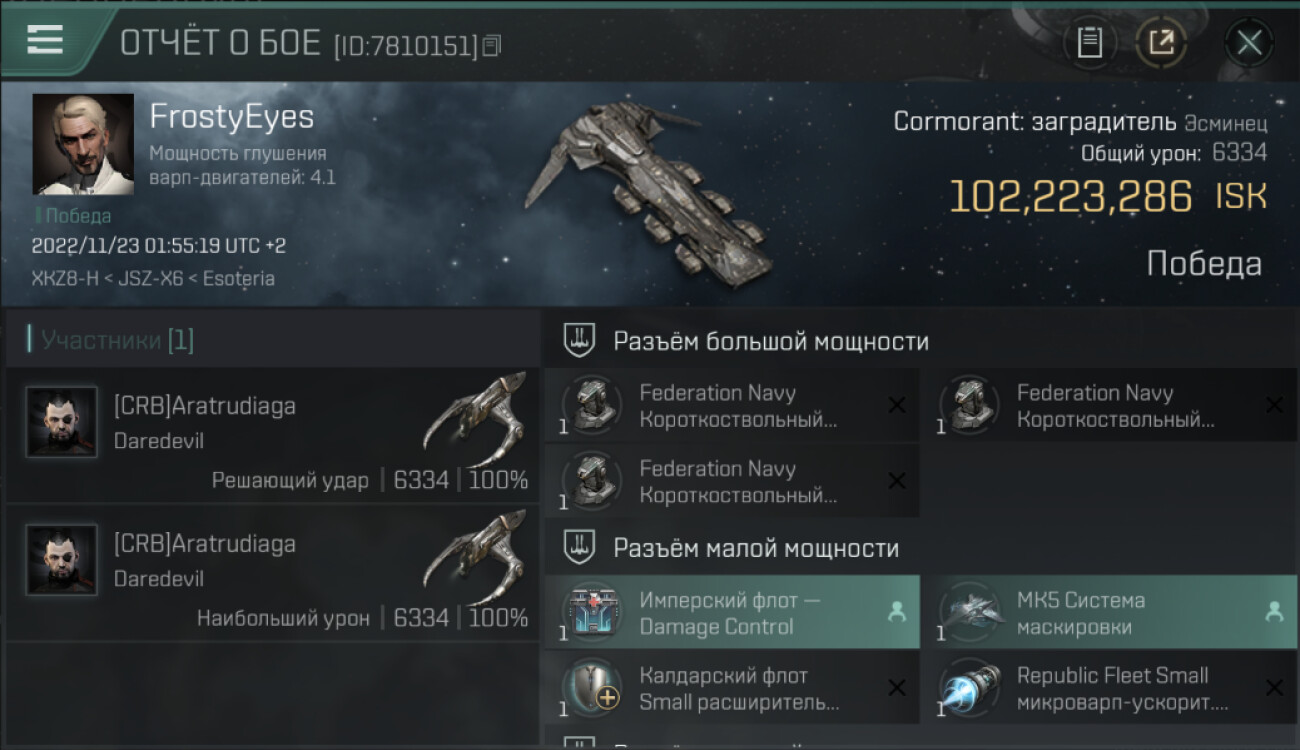Image resolution: width=1300 pixels, height=750 pixels.
Task: Click the Разъём большой мощности section header
Action: [771, 341]
